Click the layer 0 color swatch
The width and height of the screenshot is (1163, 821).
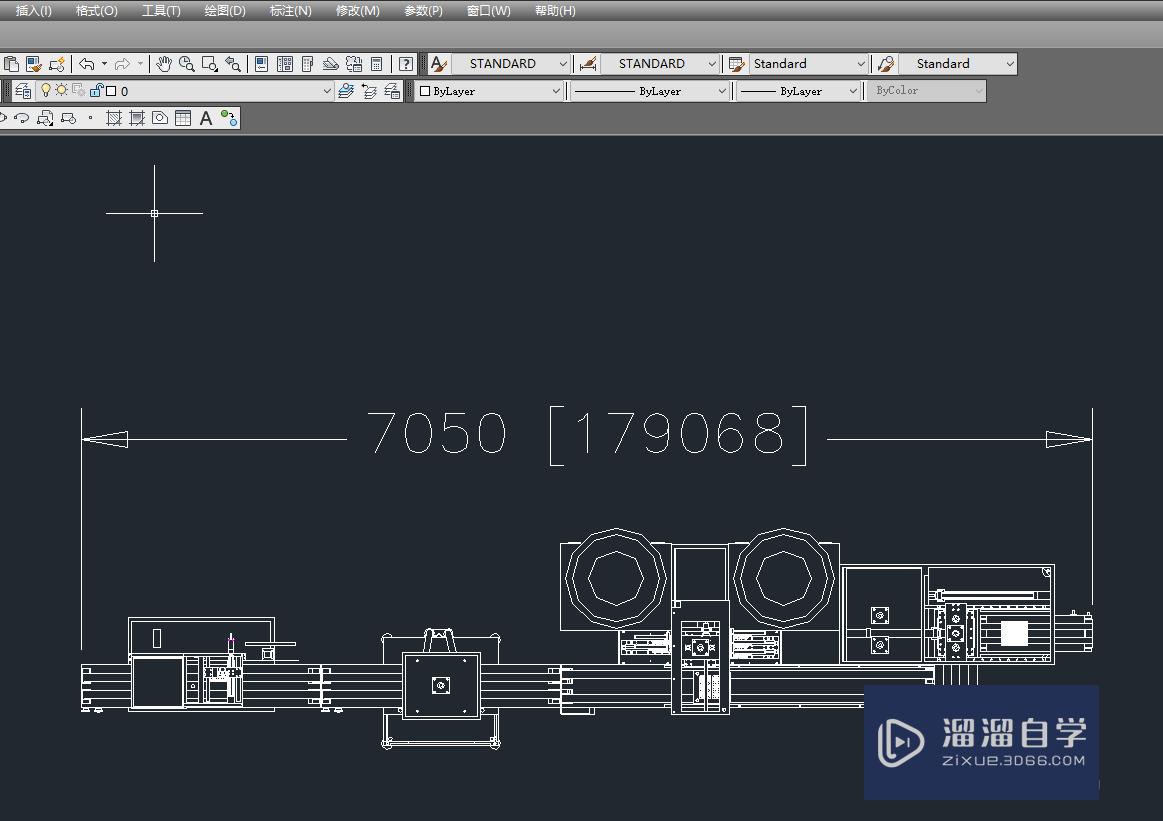[111, 91]
